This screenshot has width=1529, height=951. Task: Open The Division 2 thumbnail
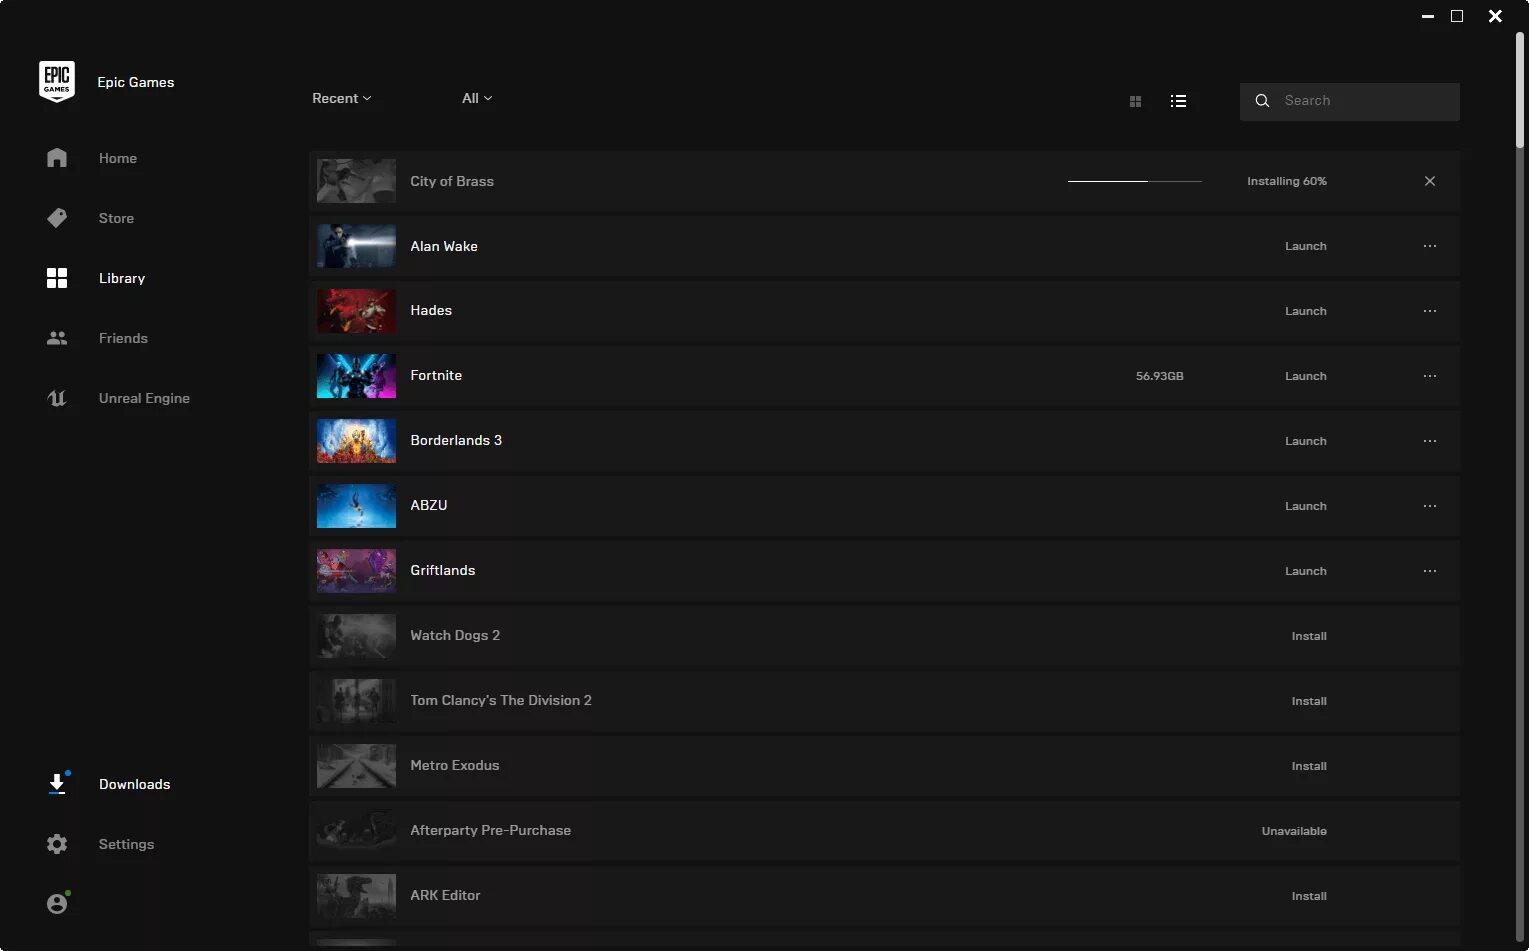[x=356, y=701]
